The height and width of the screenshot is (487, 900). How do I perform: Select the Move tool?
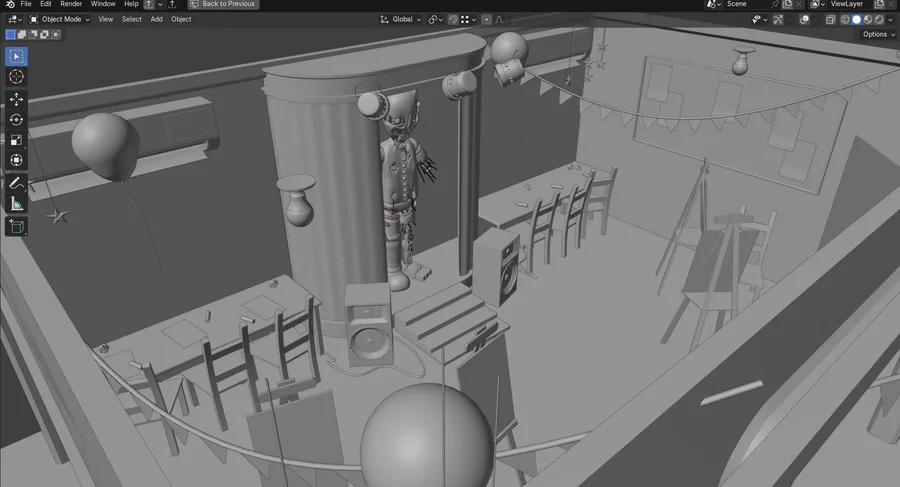16,99
